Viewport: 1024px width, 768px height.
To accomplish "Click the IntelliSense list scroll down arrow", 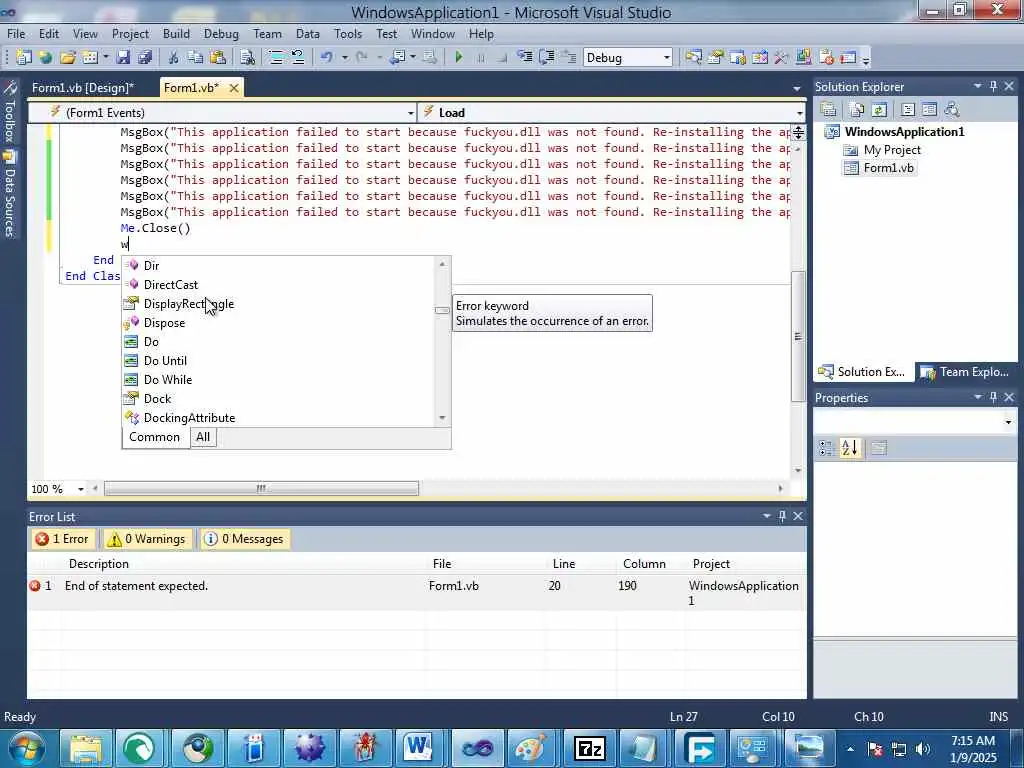I will [442, 418].
